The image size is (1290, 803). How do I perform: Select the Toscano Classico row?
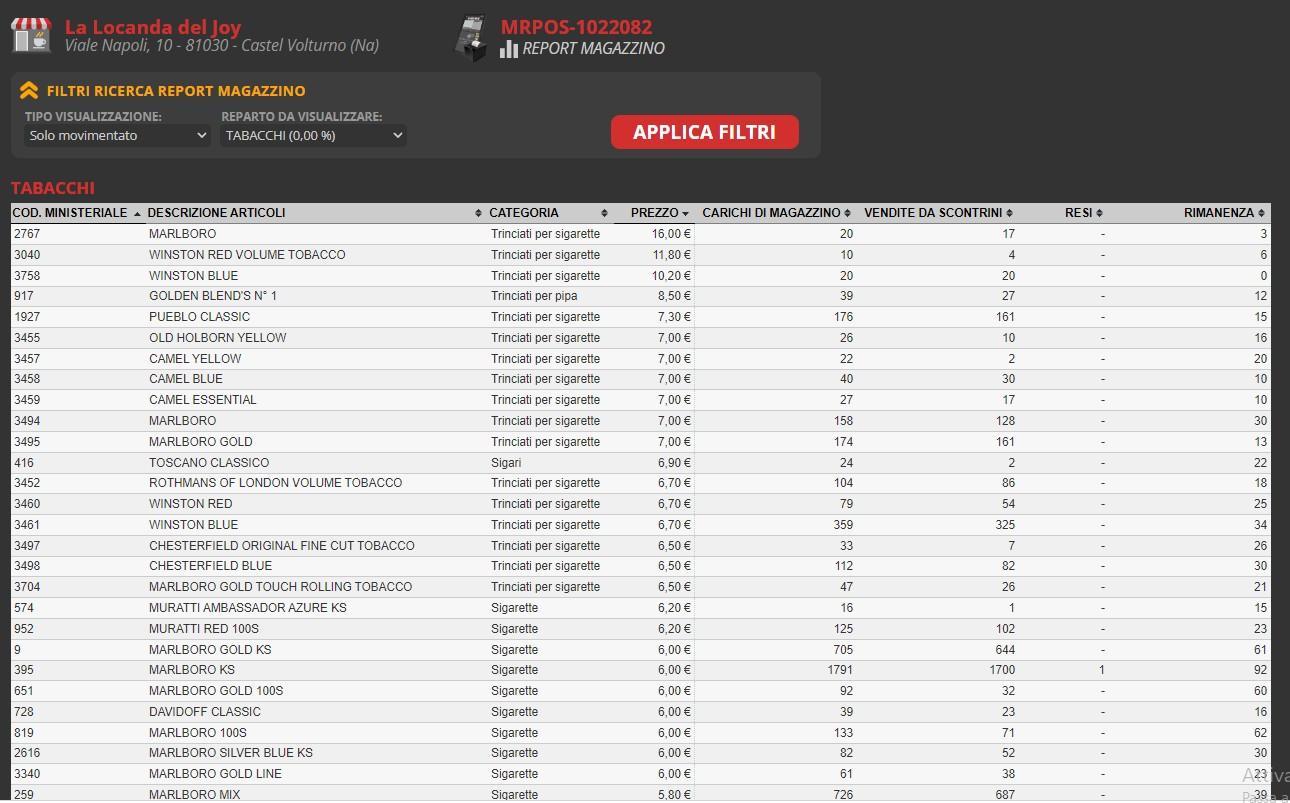[x=640, y=463]
